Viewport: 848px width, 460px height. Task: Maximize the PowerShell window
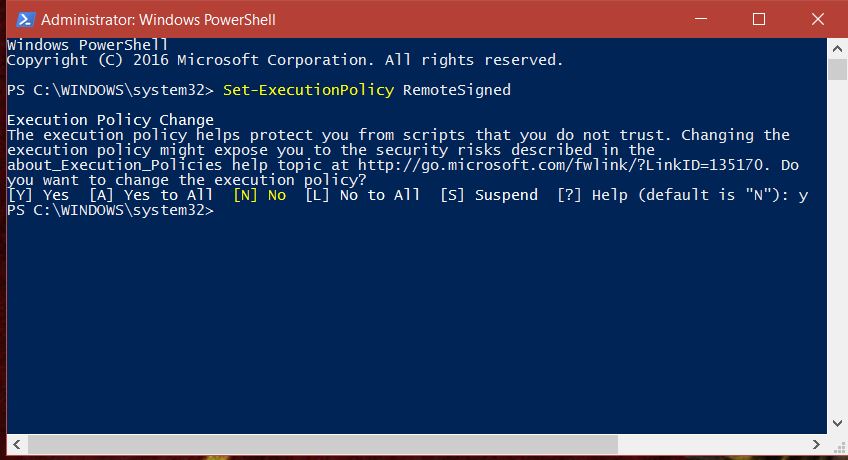[x=758, y=19]
